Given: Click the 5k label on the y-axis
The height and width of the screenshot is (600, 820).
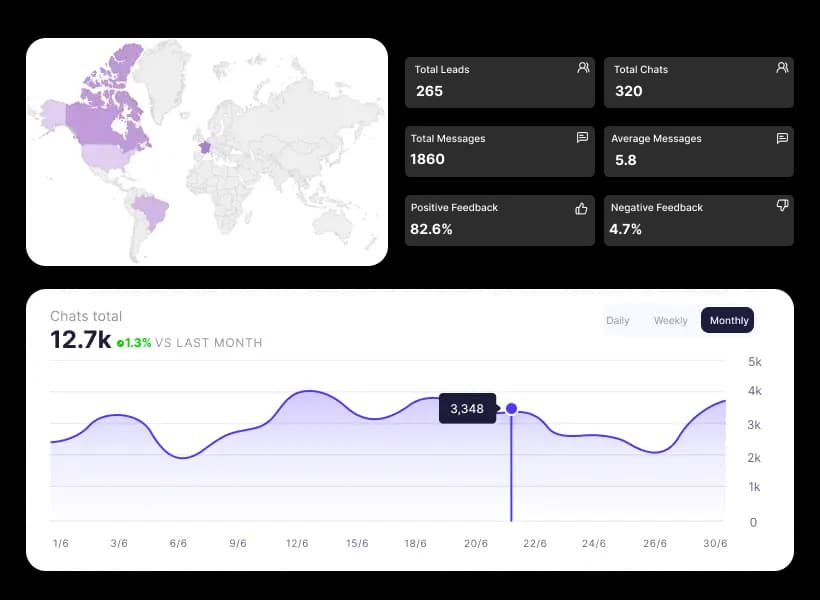Looking at the screenshot, I should pos(752,359).
